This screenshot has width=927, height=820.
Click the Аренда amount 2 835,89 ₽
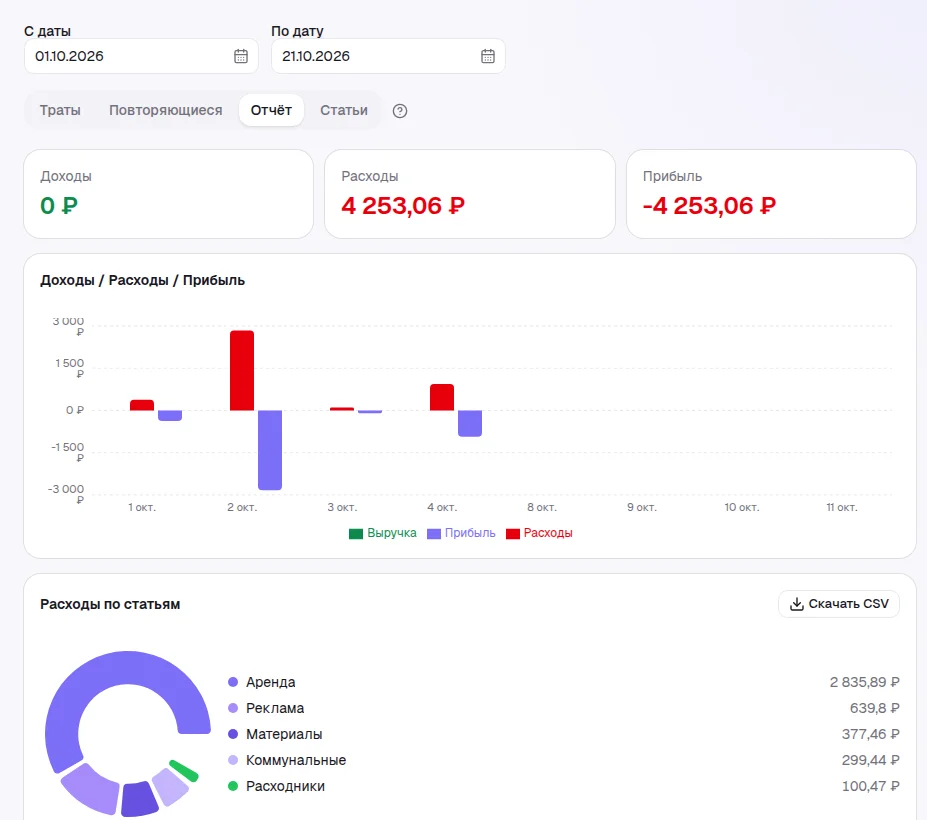pyautogui.click(x=864, y=682)
